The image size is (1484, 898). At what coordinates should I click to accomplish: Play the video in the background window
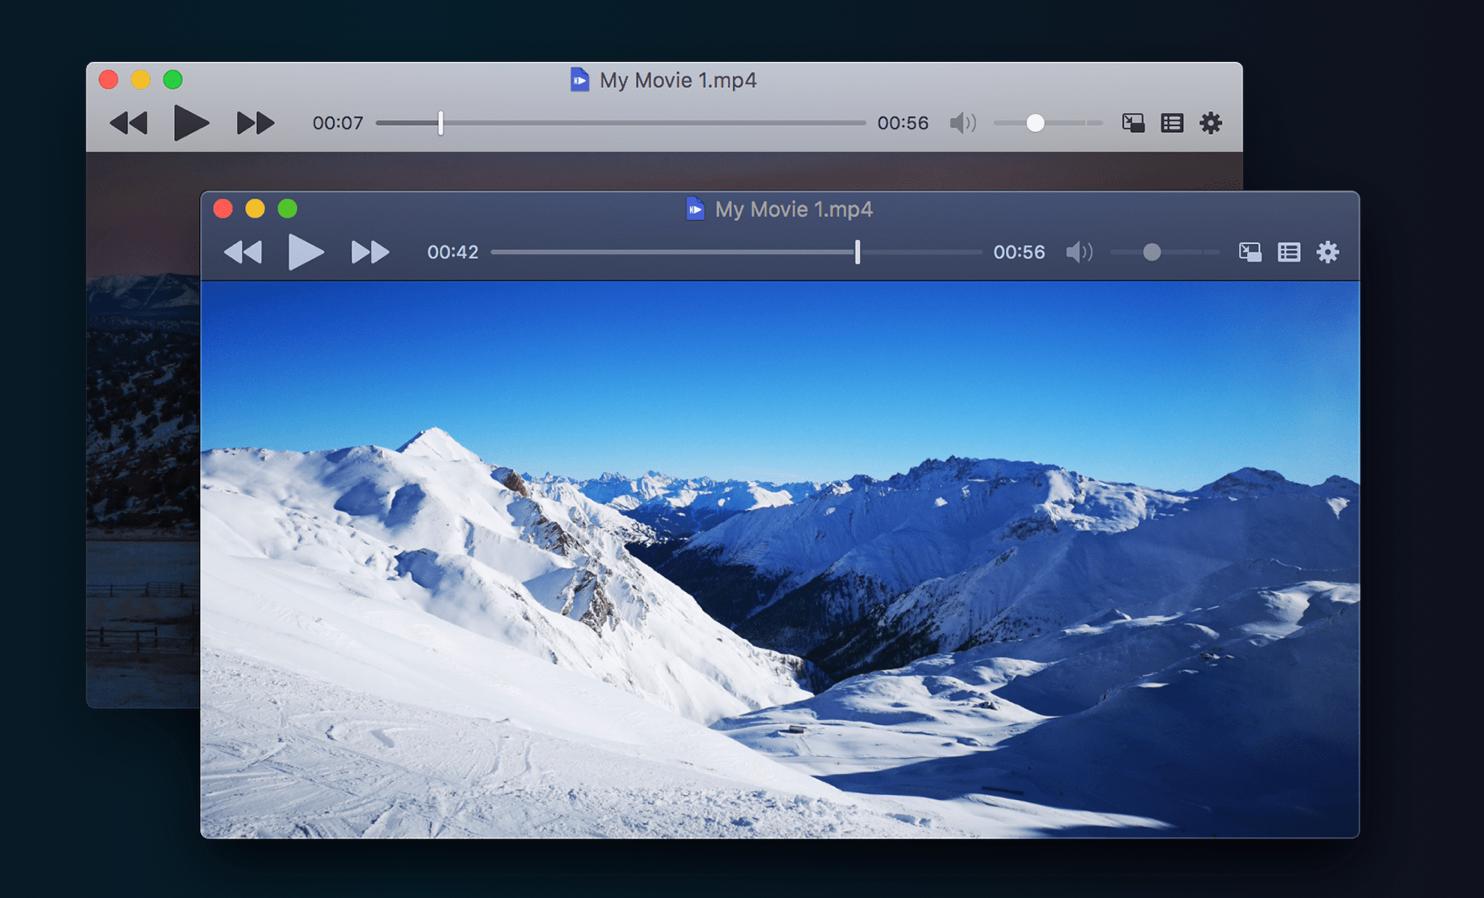(x=191, y=122)
